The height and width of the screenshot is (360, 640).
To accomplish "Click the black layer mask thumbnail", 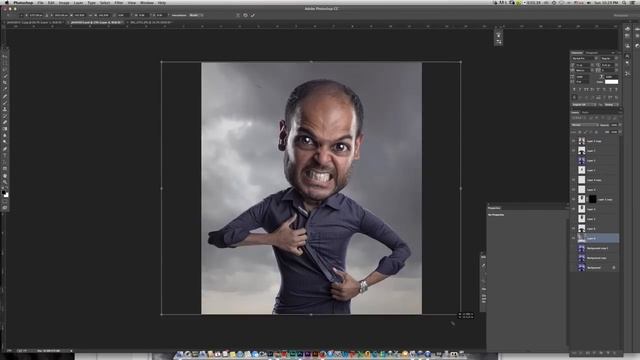I will click(593, 199).
